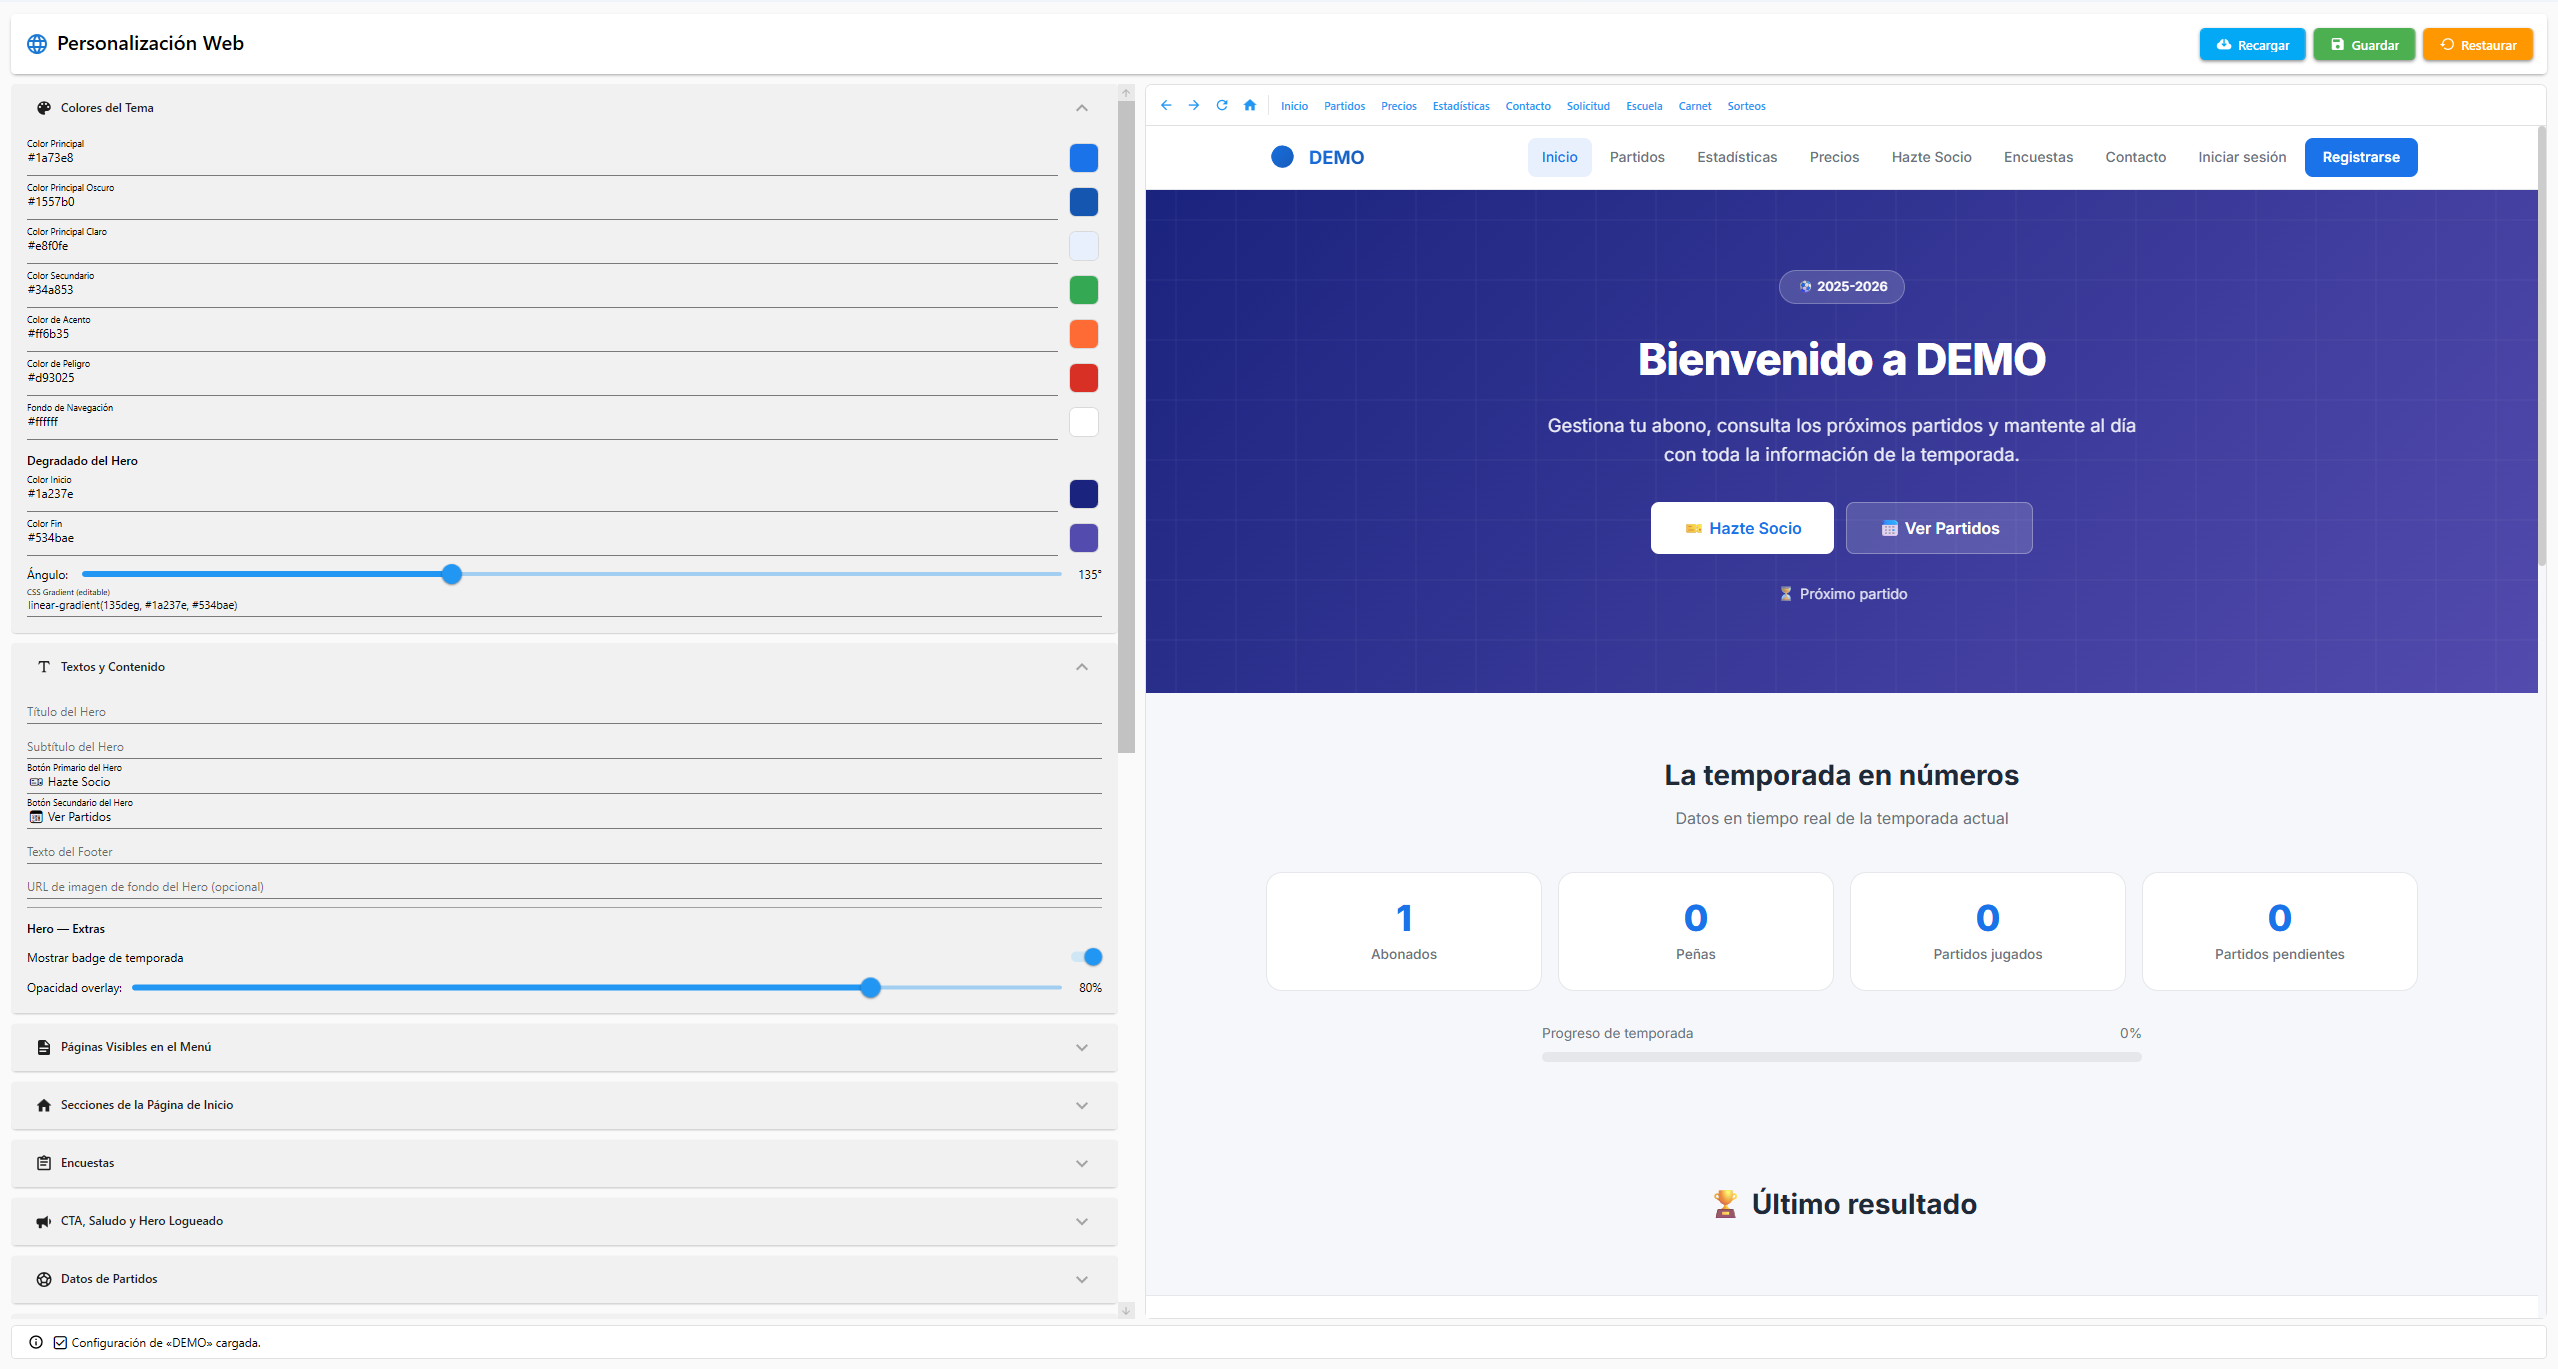Switch to the Estadísticas tab in the preview
The height and width of the screenshot is (1369, 2558).
pyautogui.click(x=1737, y=157)
